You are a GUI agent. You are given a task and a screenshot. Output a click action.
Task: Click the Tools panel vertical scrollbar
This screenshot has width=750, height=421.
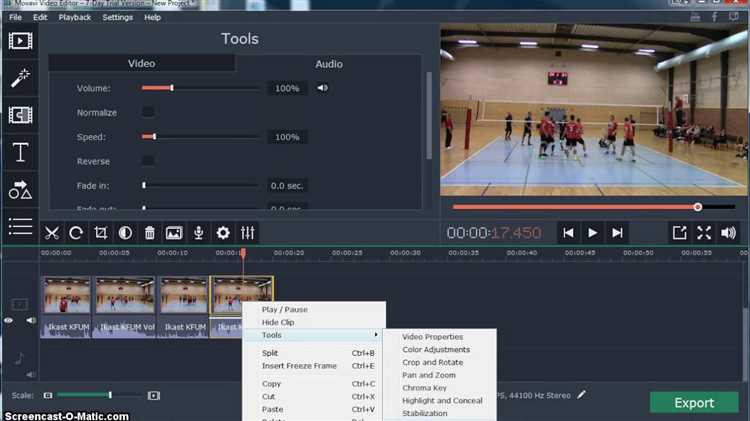pos(429,116)
